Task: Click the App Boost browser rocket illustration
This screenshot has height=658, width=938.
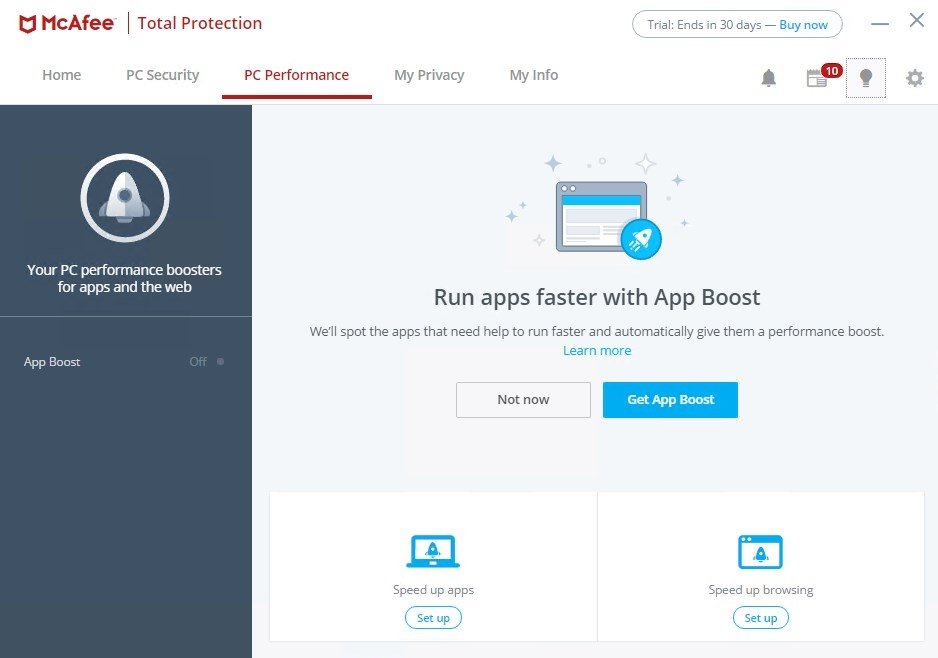Action: point(609,220)
